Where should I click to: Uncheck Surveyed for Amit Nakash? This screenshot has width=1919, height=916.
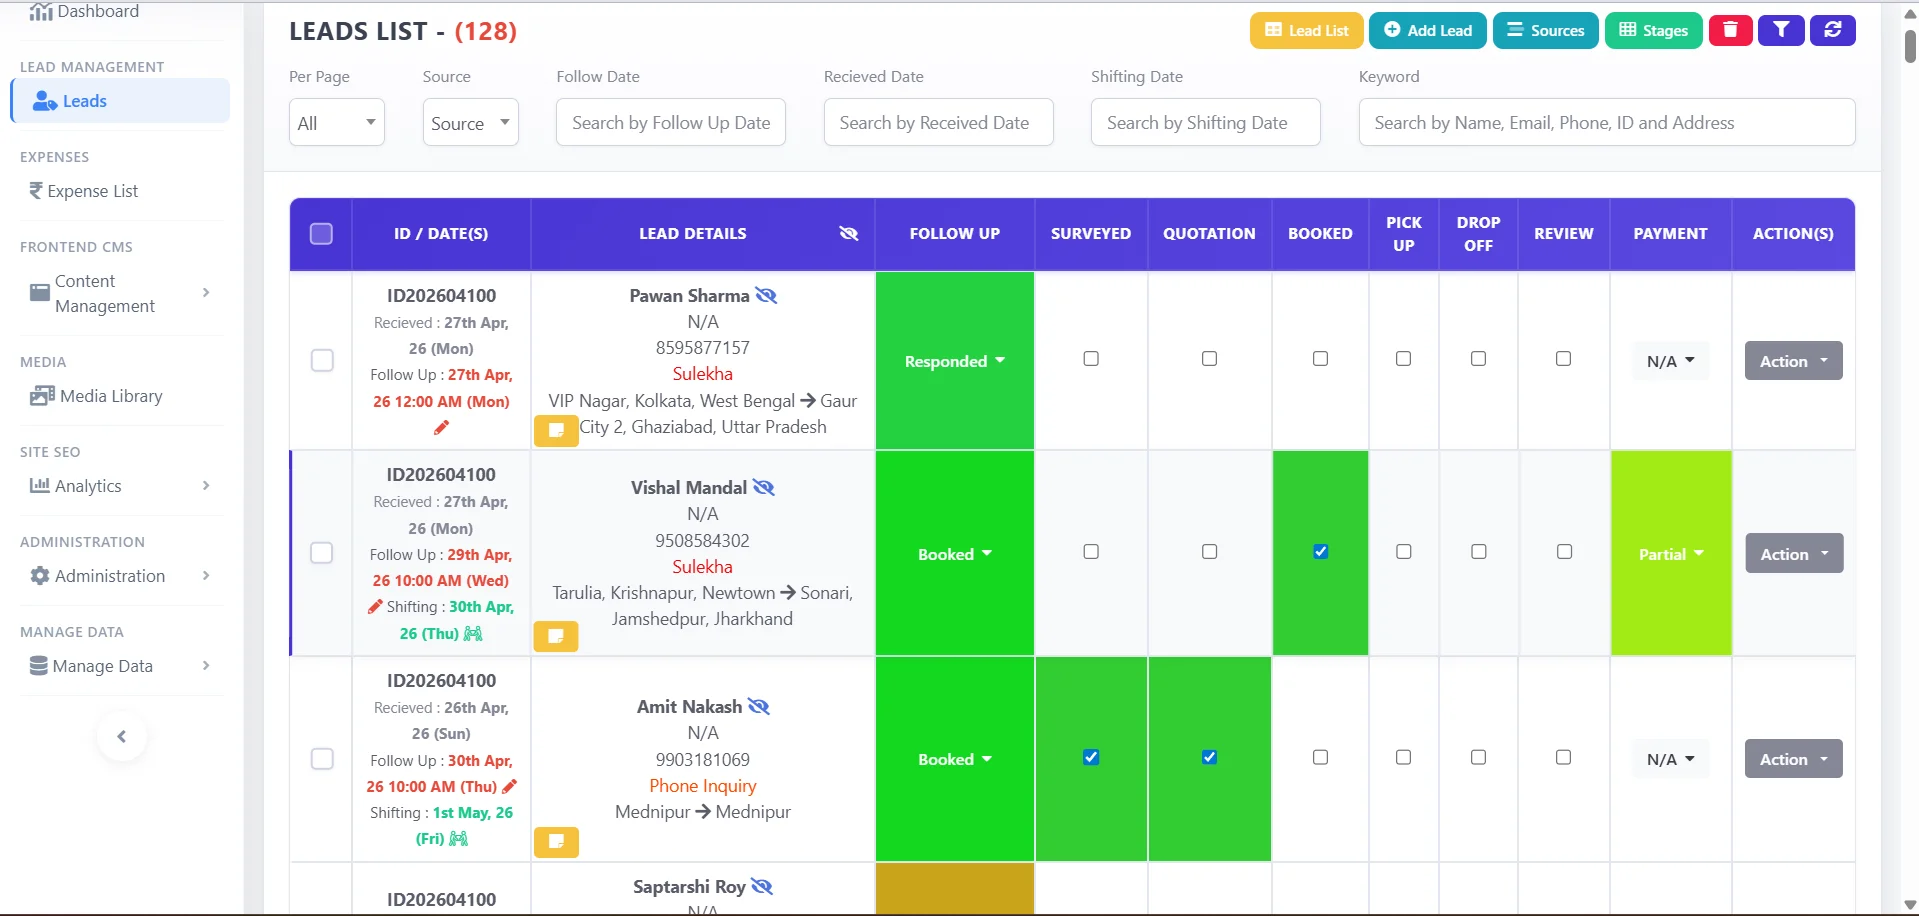1091,757
